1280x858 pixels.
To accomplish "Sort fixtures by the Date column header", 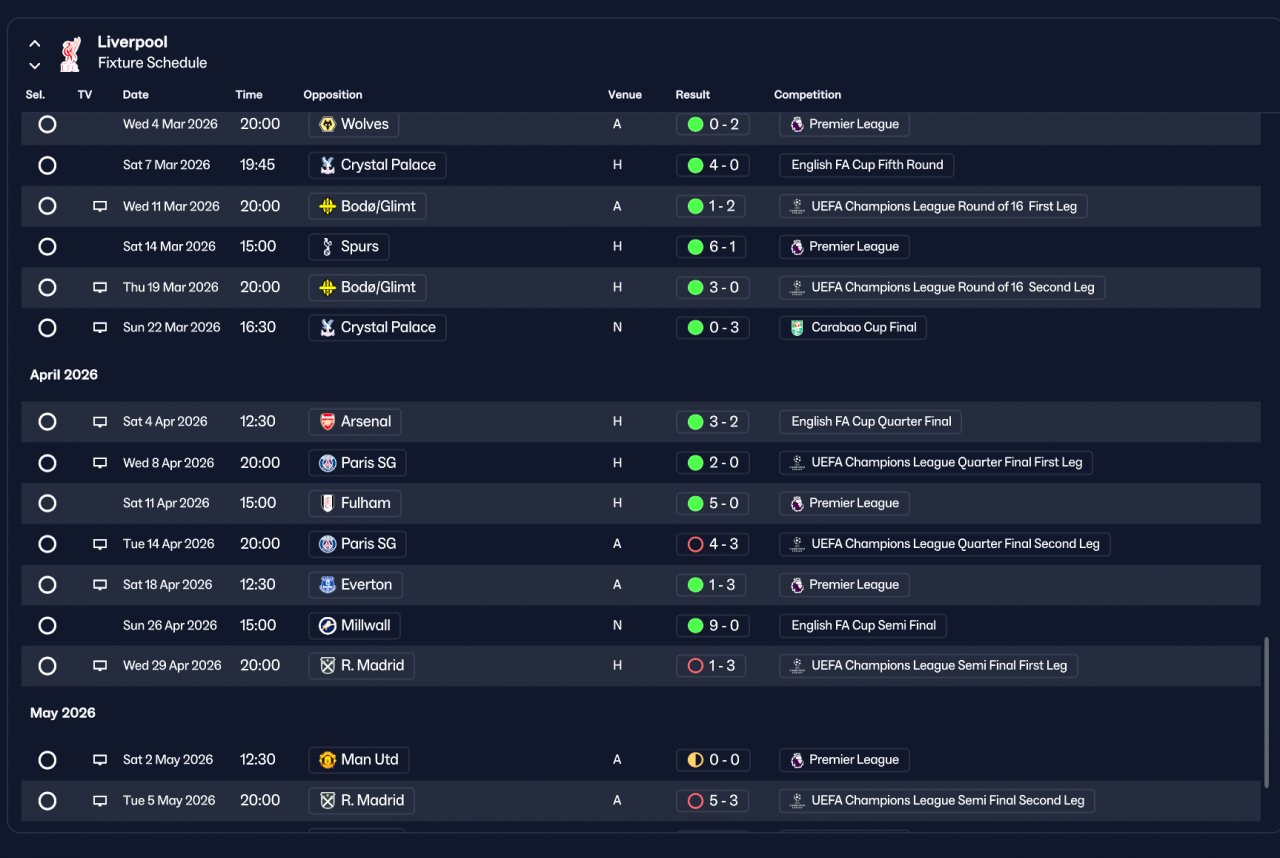I will coord(136,95).
